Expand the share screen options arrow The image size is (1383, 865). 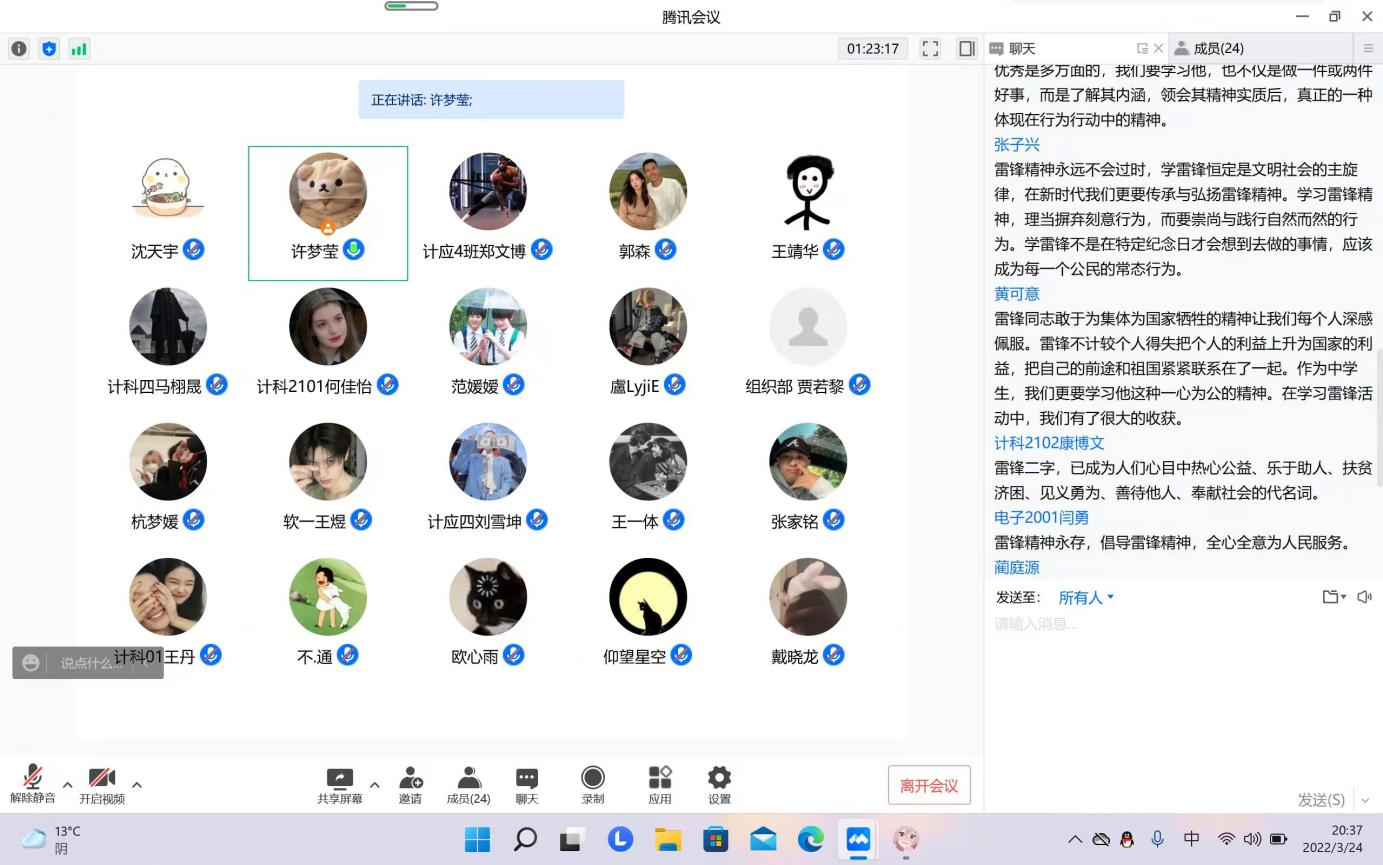click(375, 785)
